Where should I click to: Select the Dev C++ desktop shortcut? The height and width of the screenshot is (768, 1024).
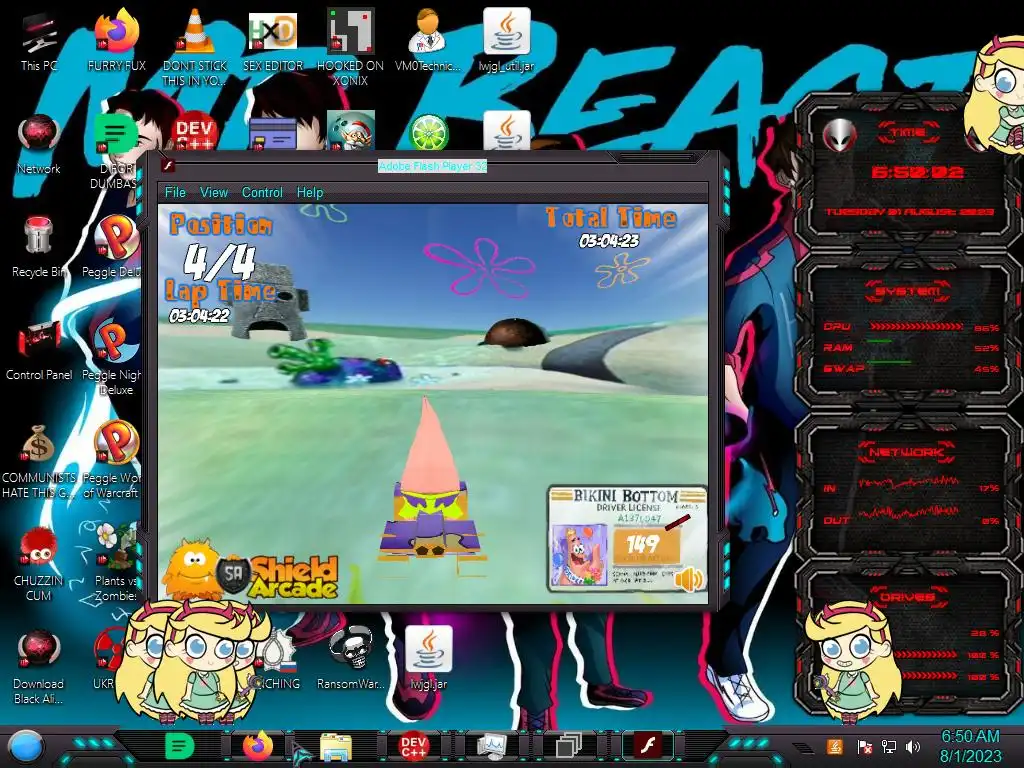click(194, 131)
